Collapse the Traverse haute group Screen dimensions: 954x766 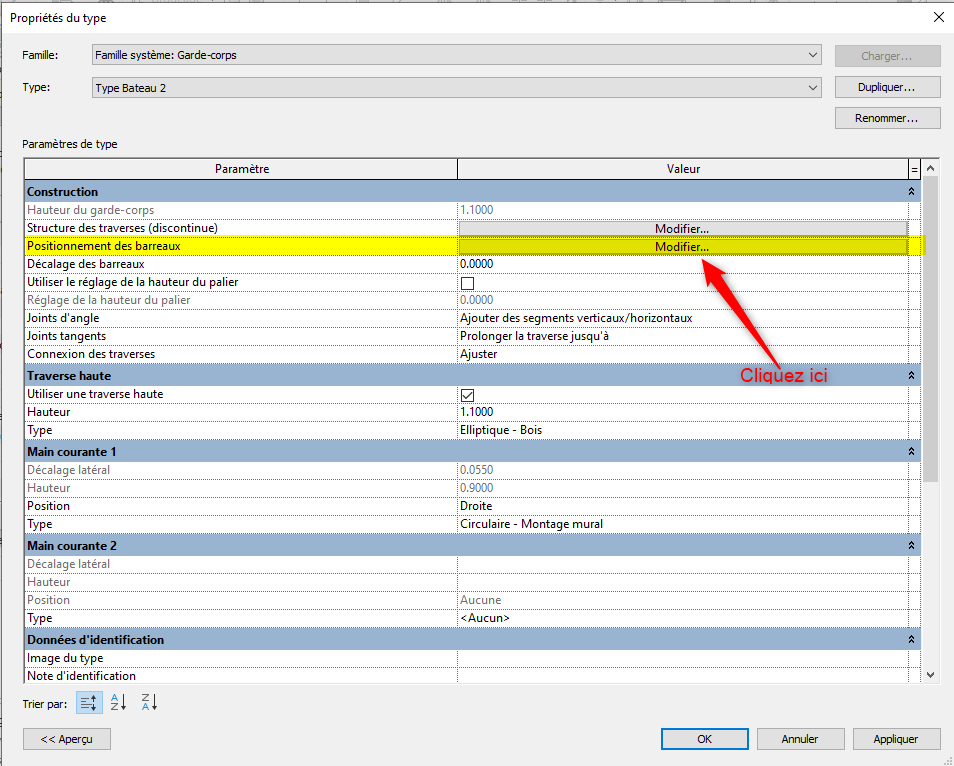(911, 375)
